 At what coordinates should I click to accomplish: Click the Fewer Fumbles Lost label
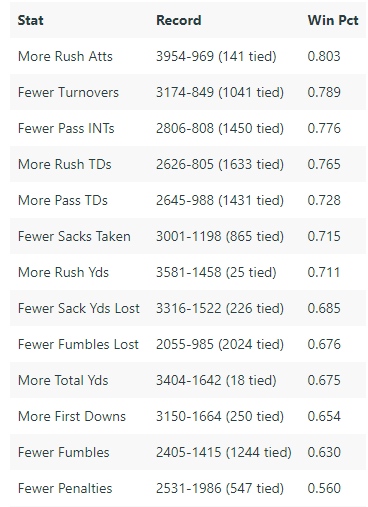point(78,344)
